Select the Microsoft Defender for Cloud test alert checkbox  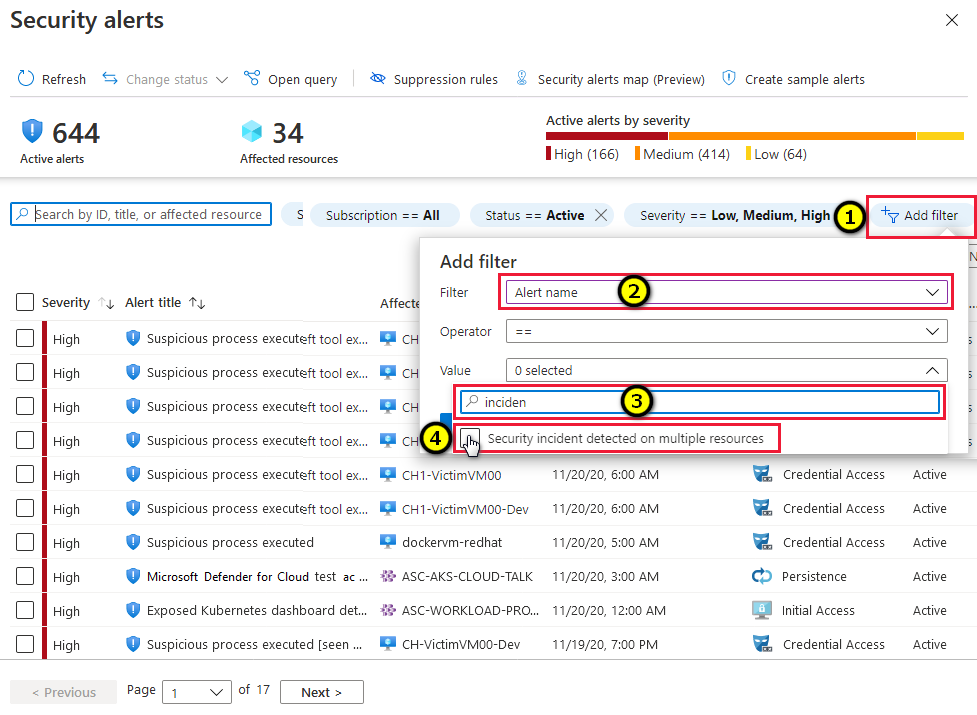(x=25, y=576)
